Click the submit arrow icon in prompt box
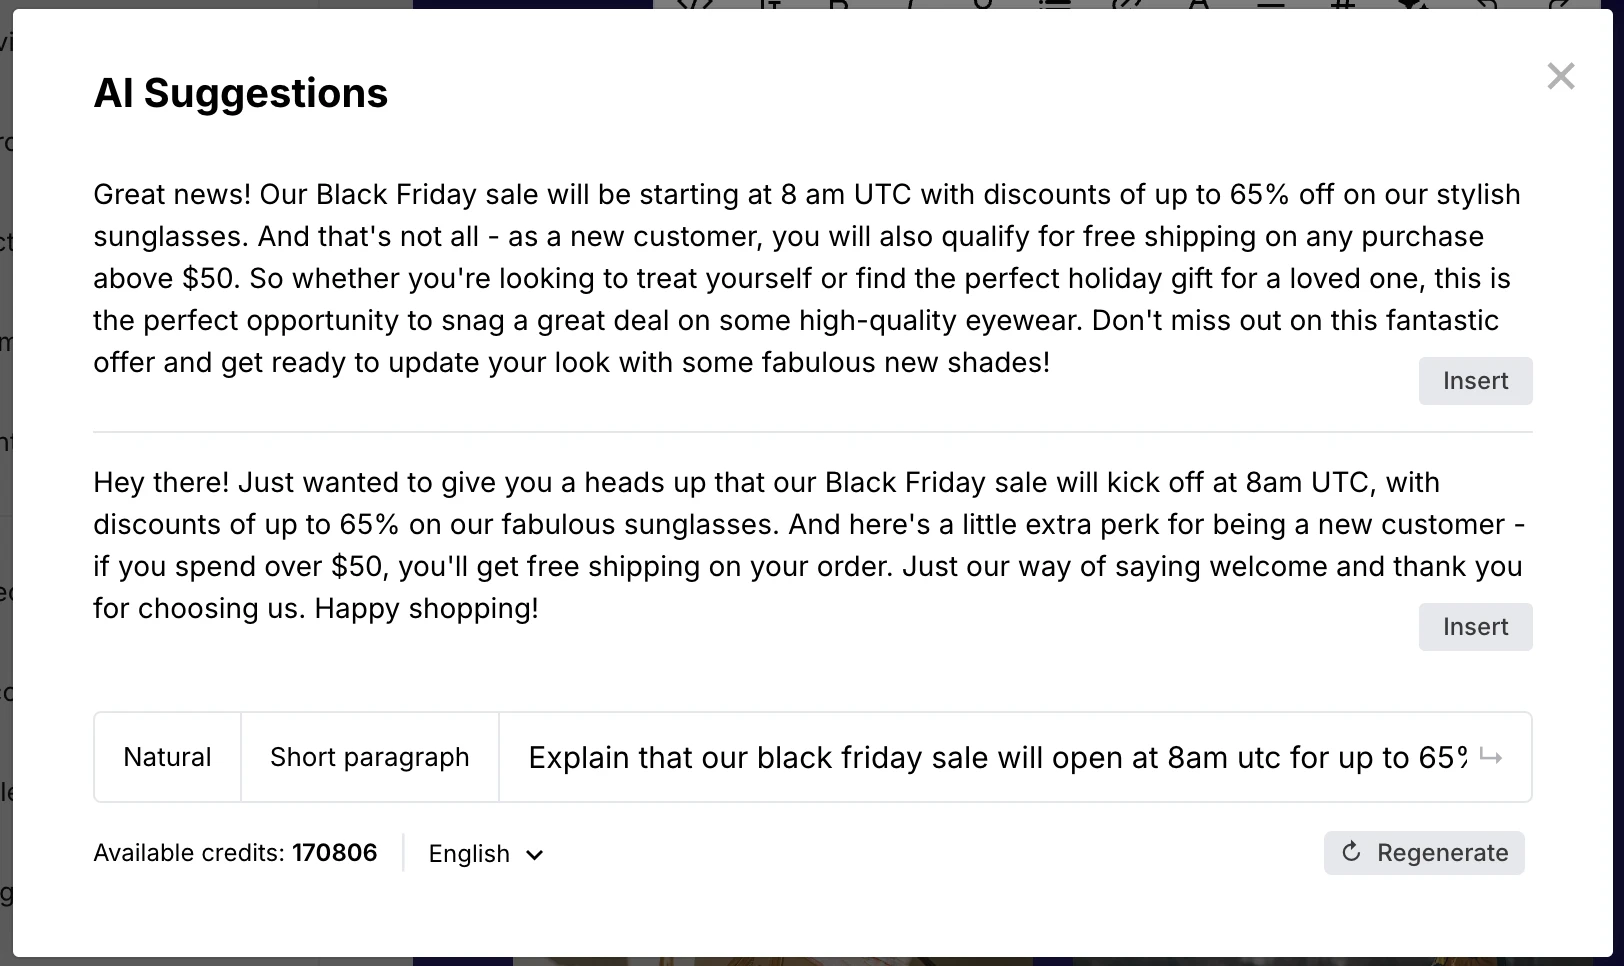Viewport: 1624px width, 966px height. click(x=1491, y=757)
